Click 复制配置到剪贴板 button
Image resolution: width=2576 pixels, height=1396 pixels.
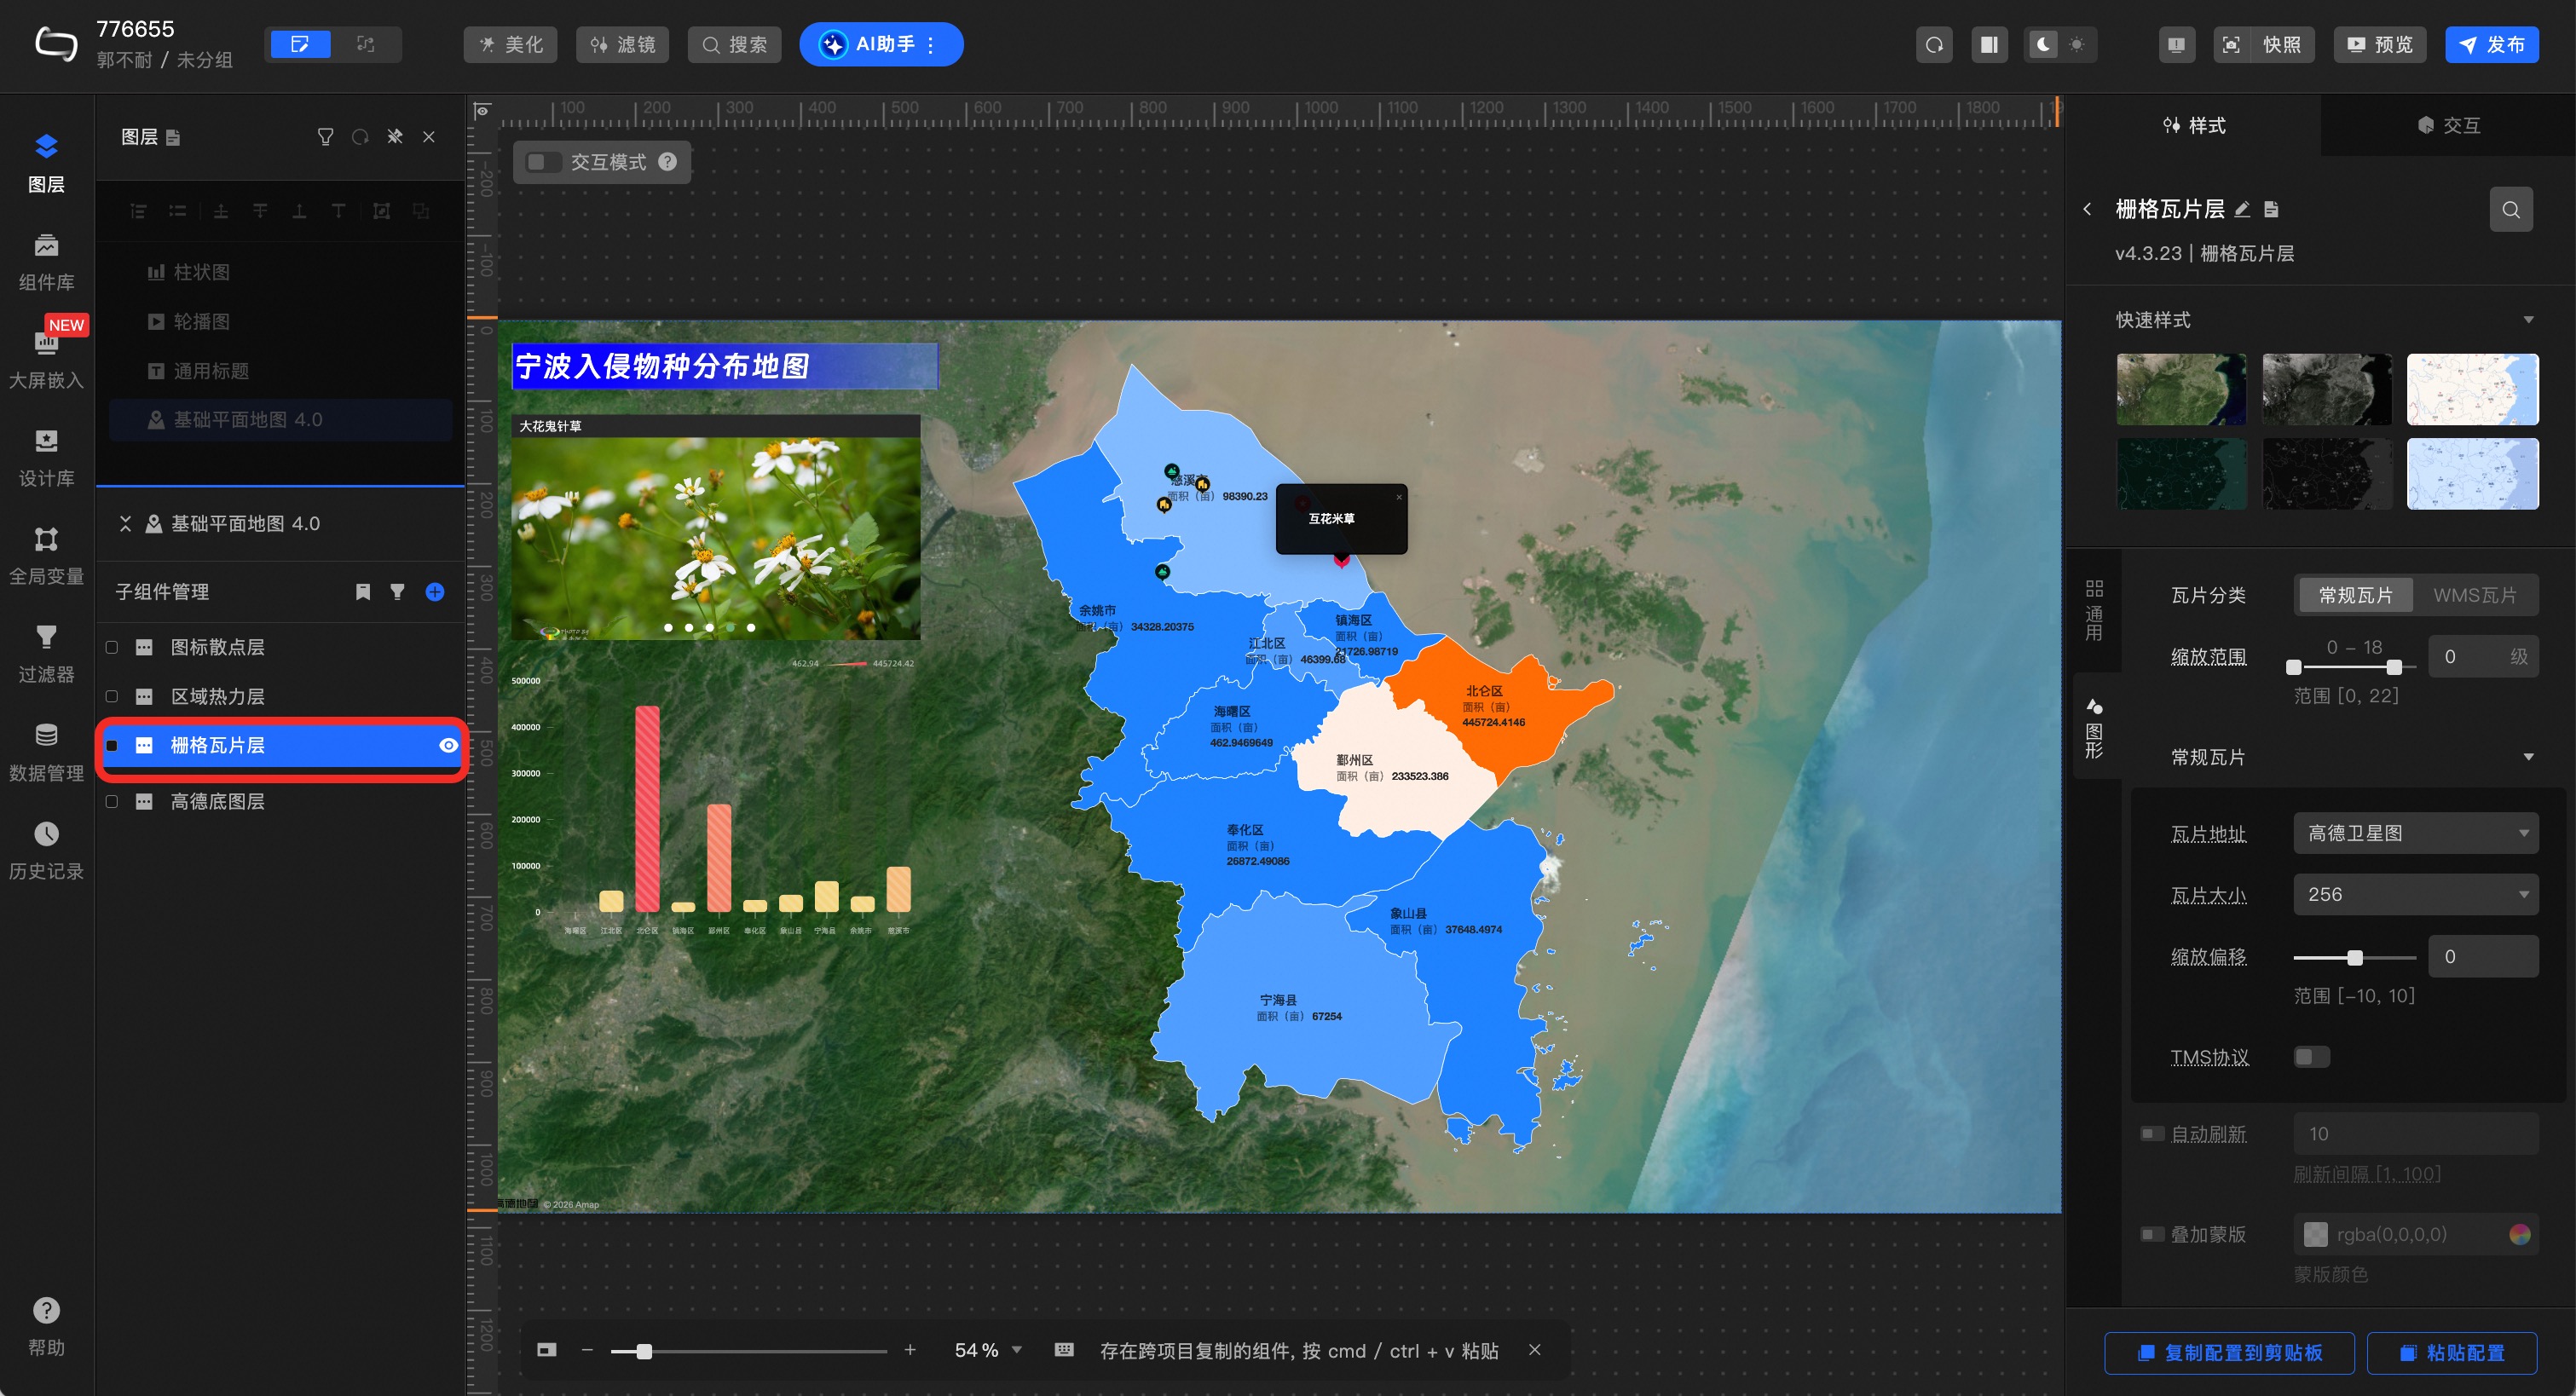tap(2229, 1353)
